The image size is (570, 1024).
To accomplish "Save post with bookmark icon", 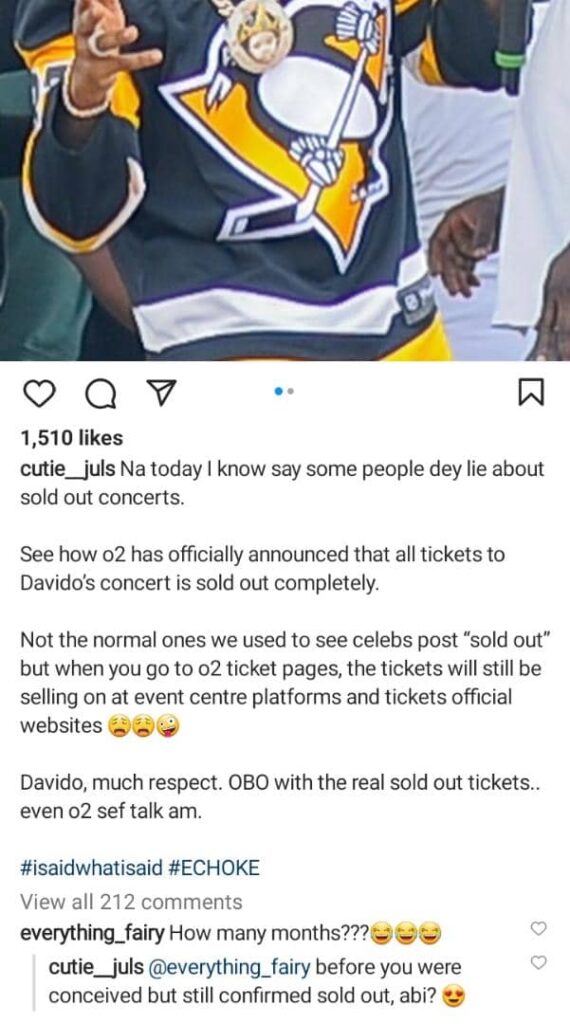I will tap(530, 393).
